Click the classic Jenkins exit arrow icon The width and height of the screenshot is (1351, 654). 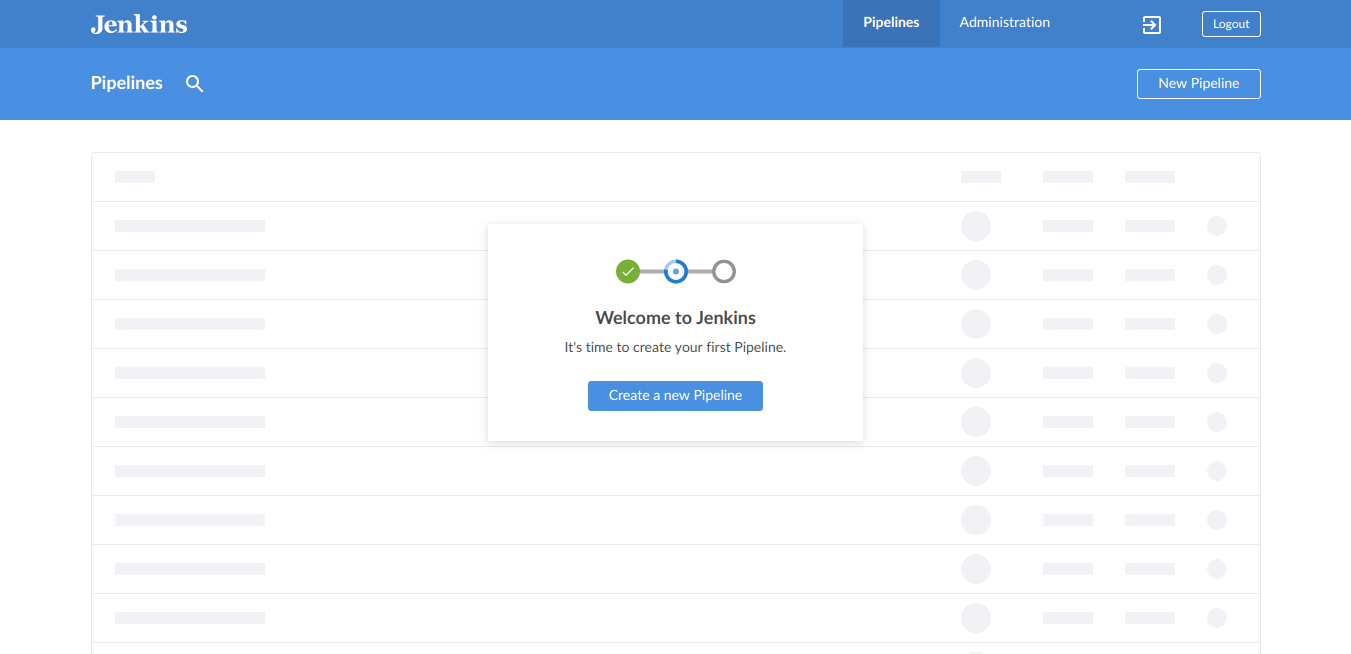coord(1152,25)
